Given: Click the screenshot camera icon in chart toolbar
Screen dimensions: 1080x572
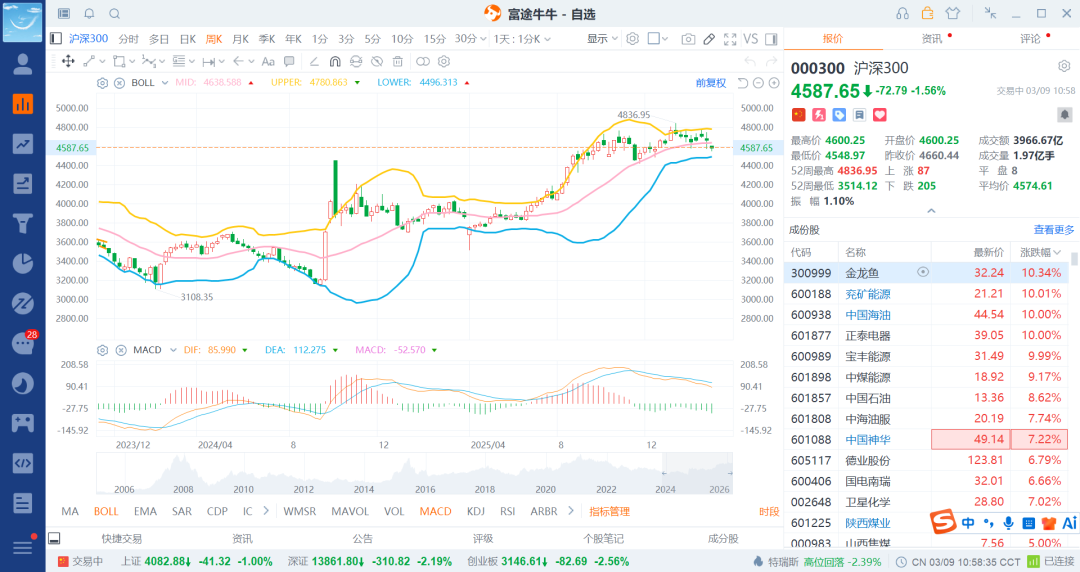Looking at the screenshot, I should tap(688, 39).
